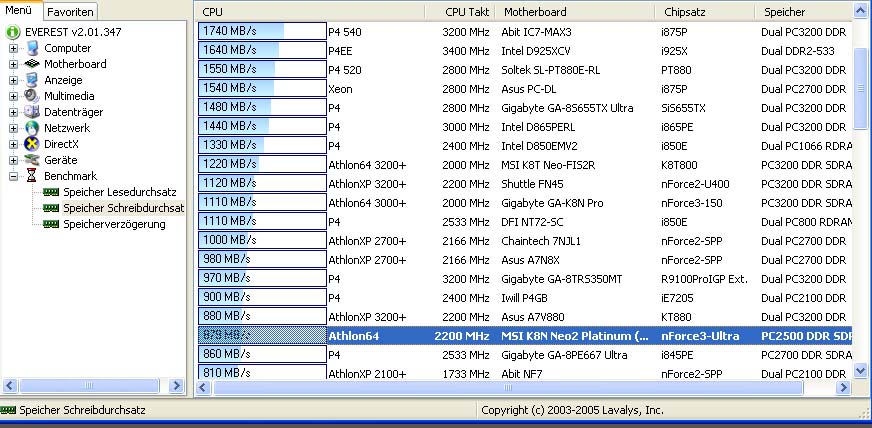This screenshot has width=872, height=428.
Task: Sort by the CPU column header
Action: coord(309,12)
